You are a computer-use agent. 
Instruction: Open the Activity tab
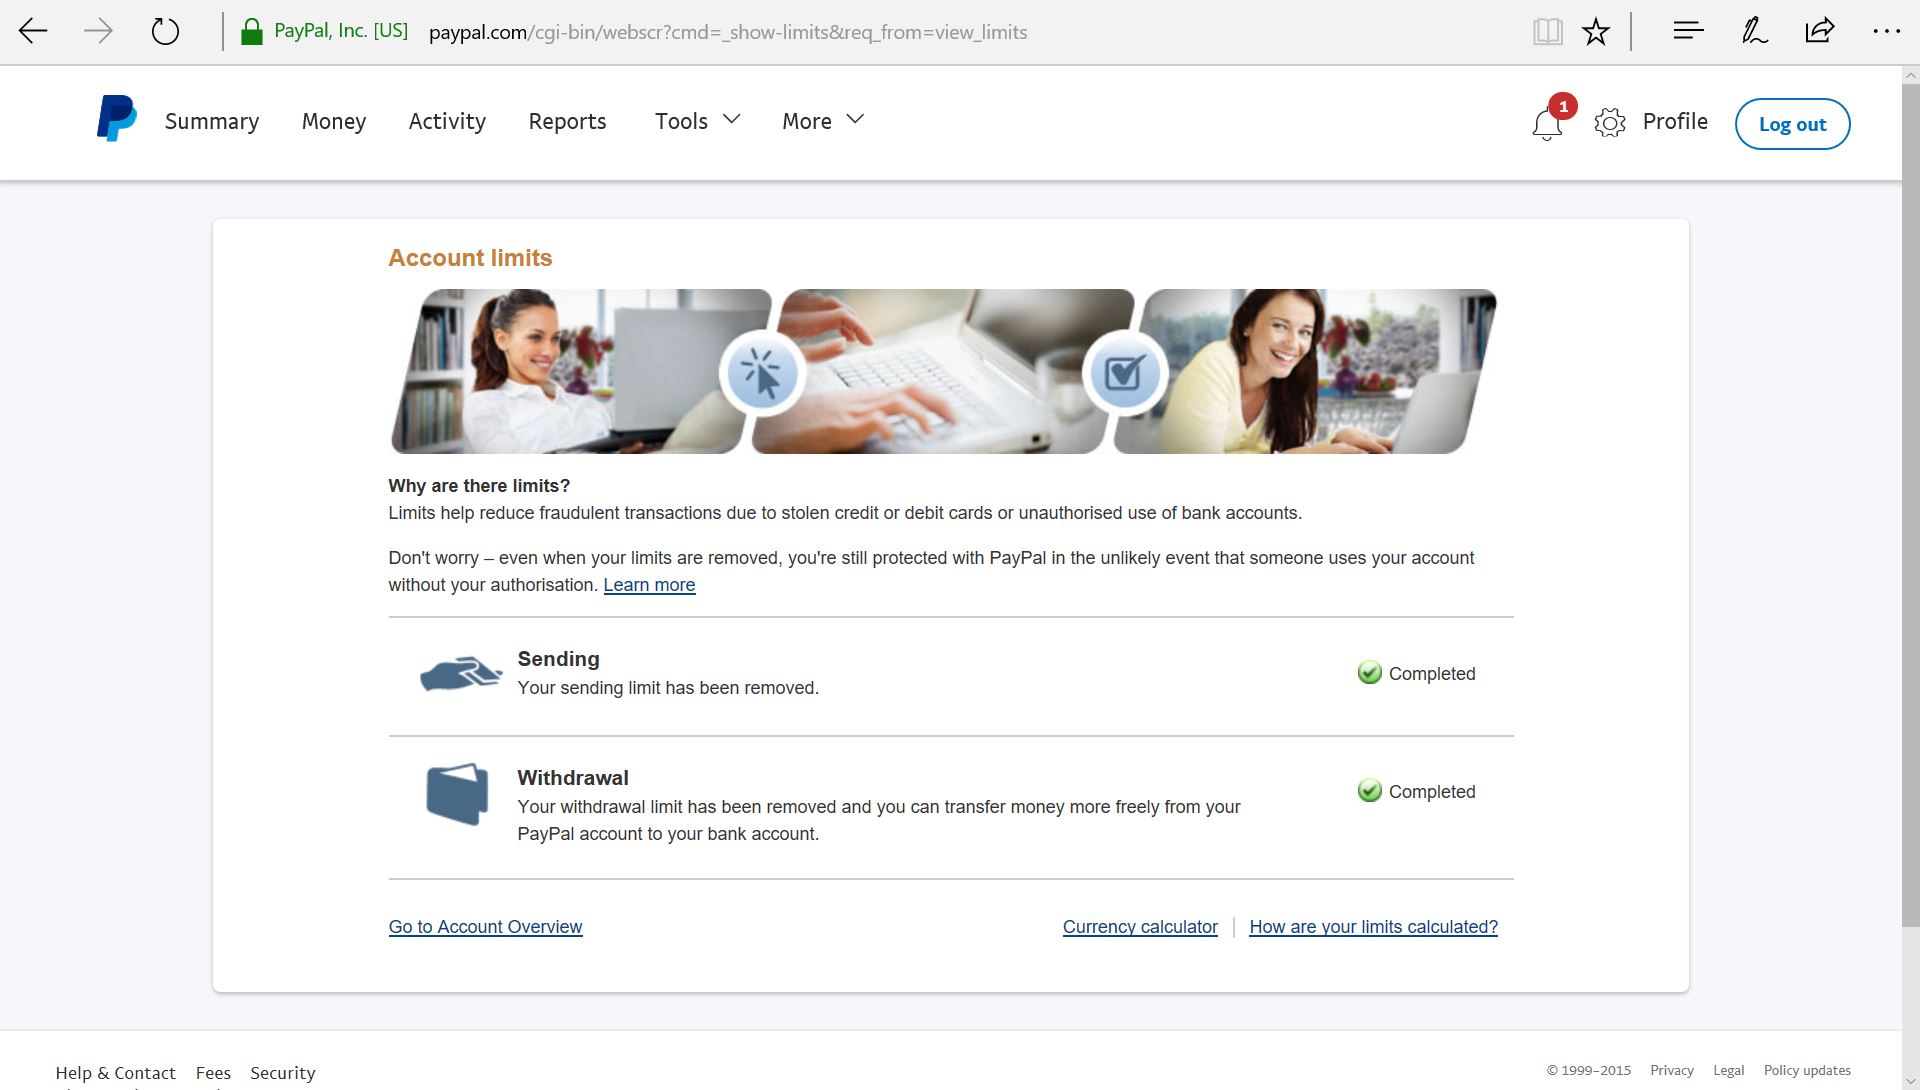[447, 121]
